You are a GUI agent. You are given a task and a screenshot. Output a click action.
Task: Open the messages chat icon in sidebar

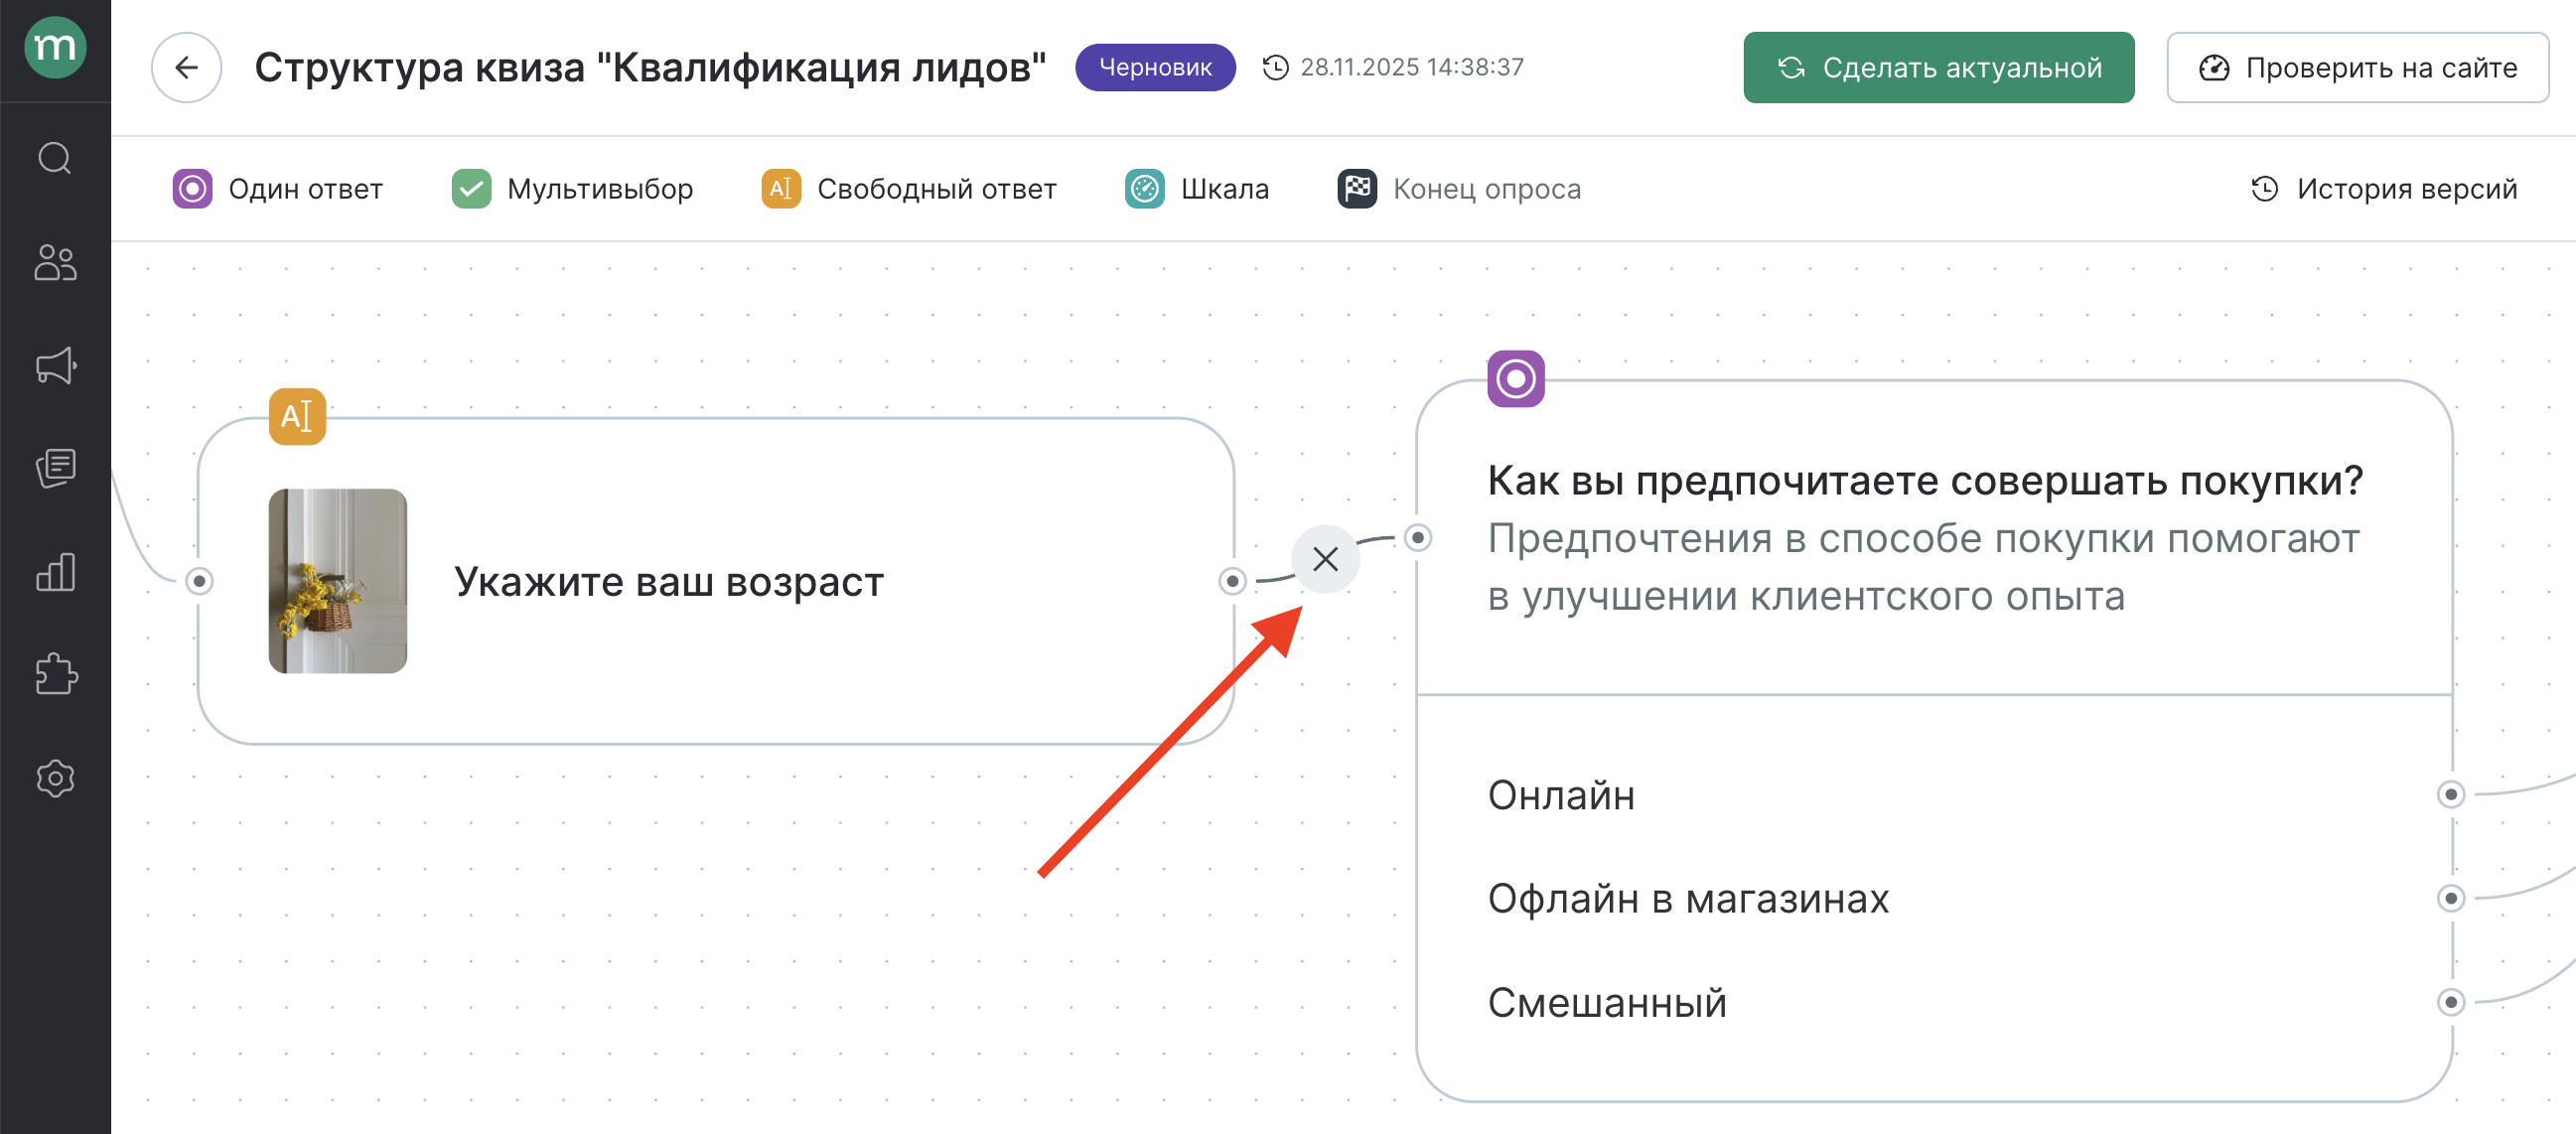[55, 468]
